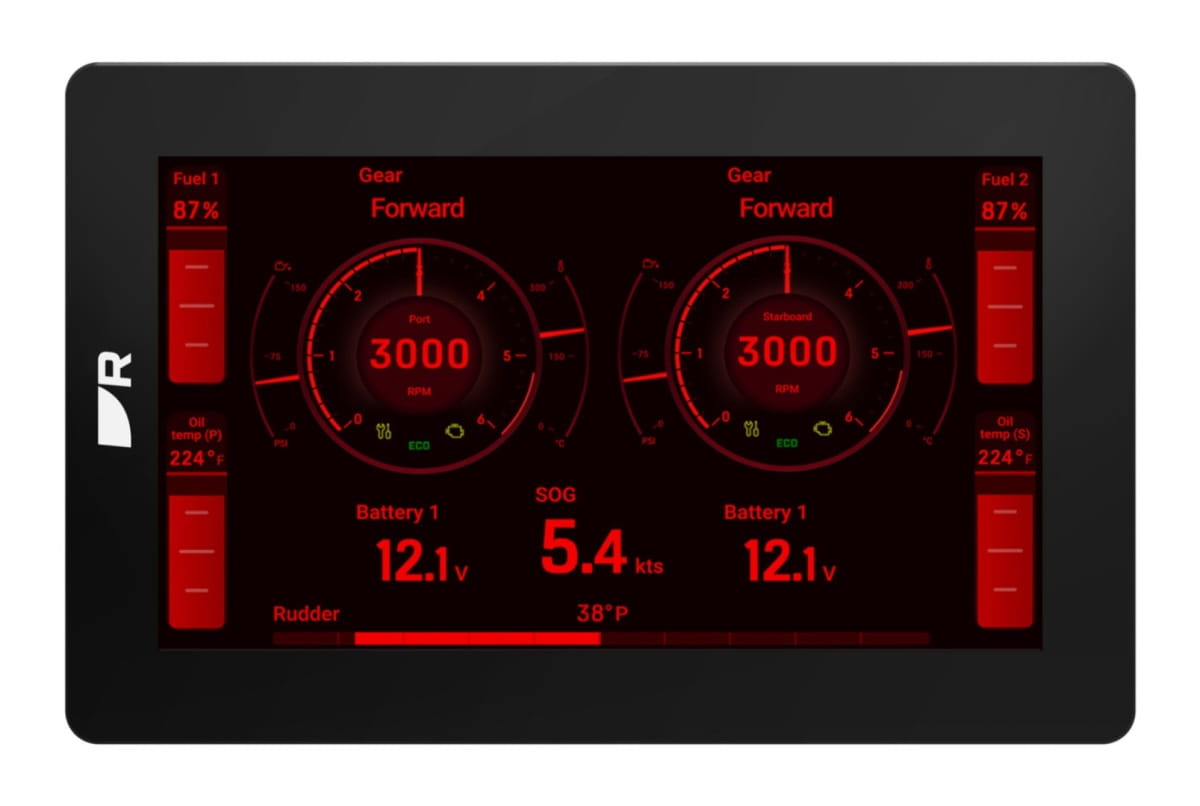
Task: Tap the Port oil pressure can icon
Action: click(x=283, y=266)
